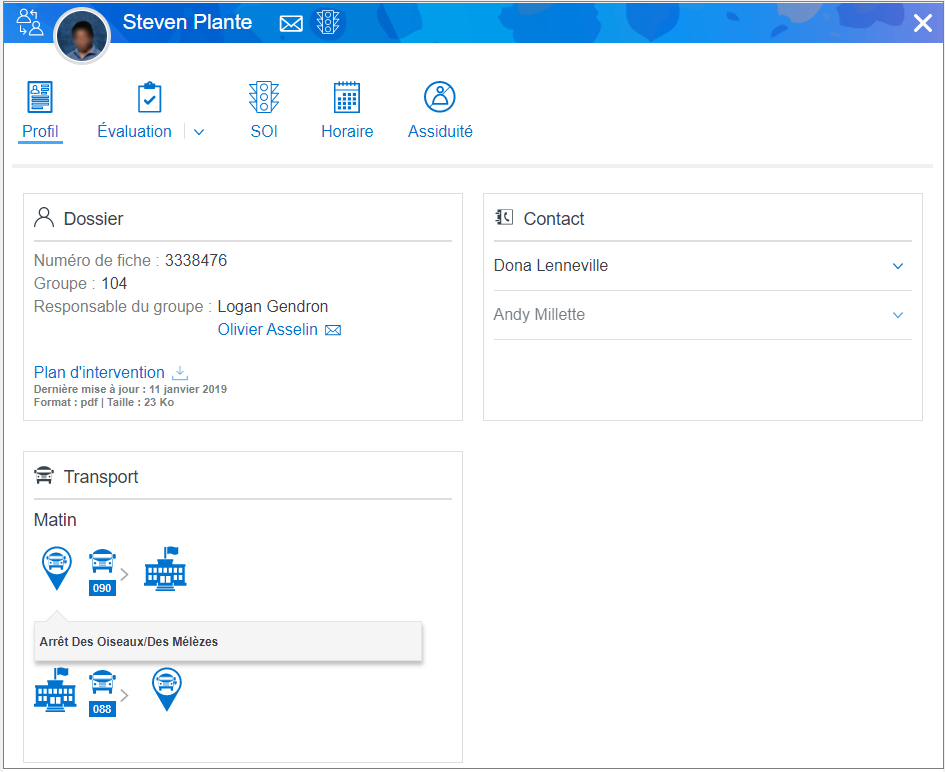Viewport: 946px width, 772px height.
Task: Open the Évaluation tab
Action: 135,112
